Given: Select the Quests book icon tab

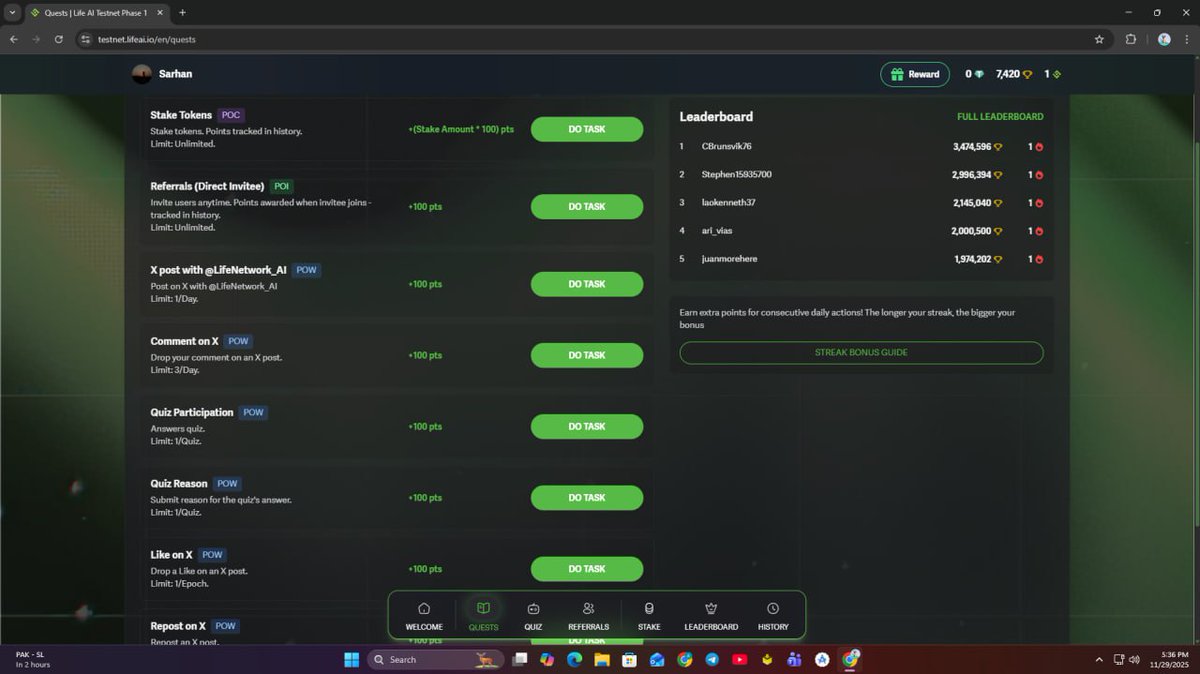Looking at the screenshot, I should click(x=483, y=616).
